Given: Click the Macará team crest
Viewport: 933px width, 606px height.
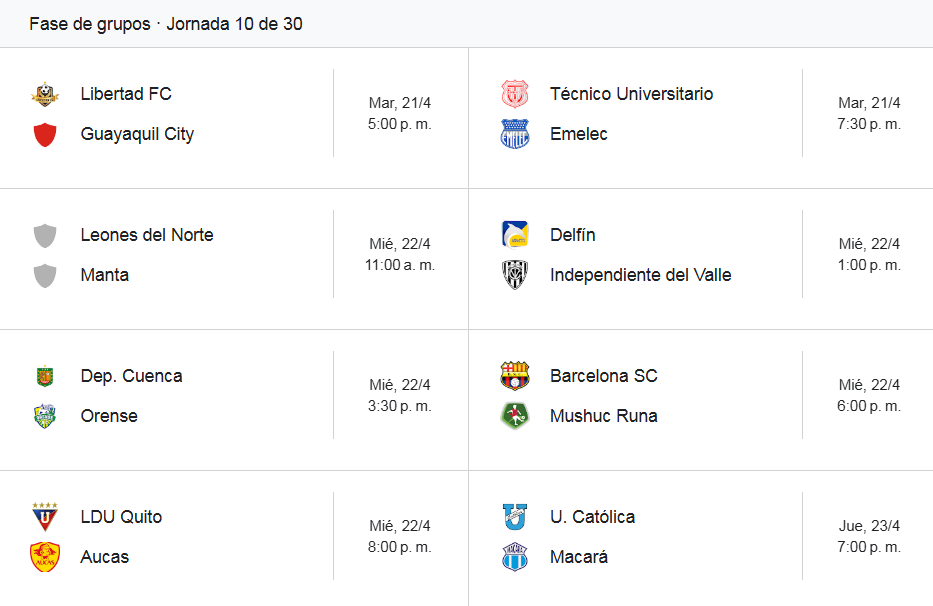Looking at the screenshot, I should tap(514, 557).
